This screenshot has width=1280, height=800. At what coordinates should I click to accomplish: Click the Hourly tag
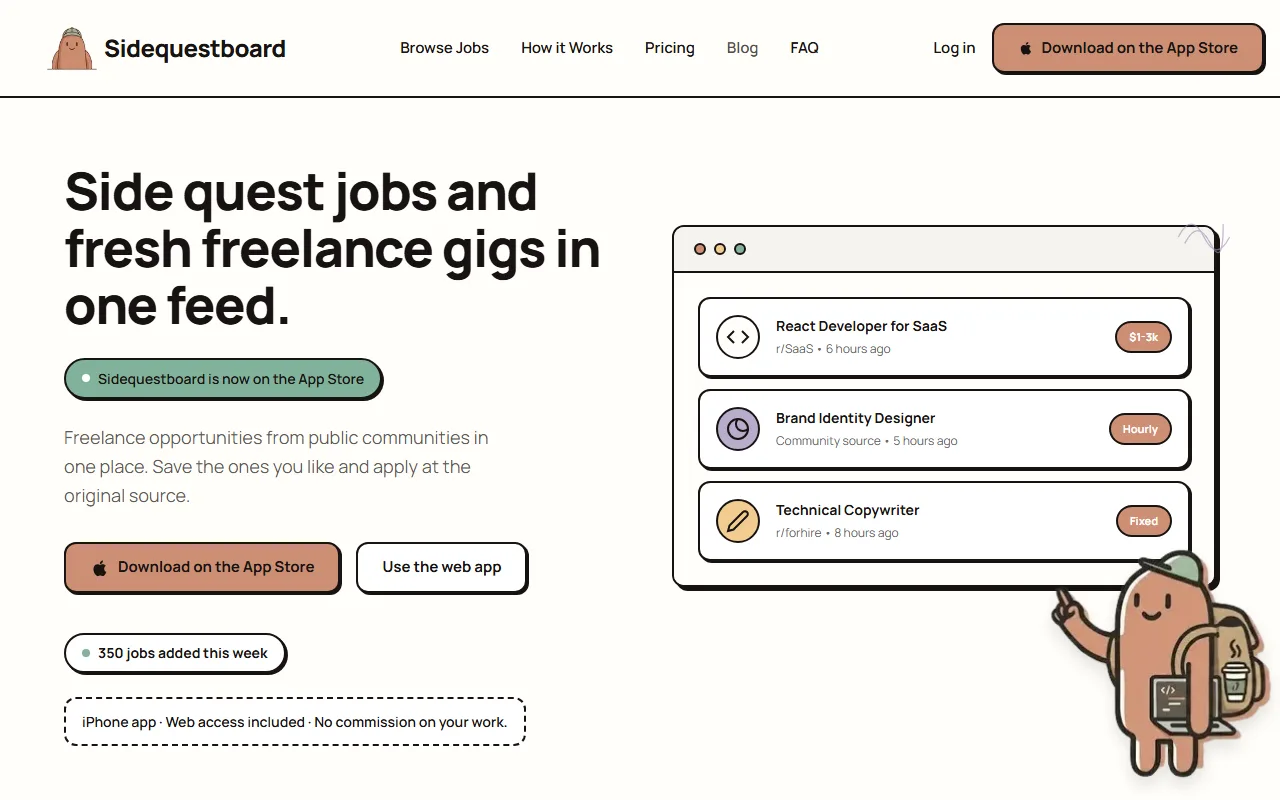(1140, 429)
